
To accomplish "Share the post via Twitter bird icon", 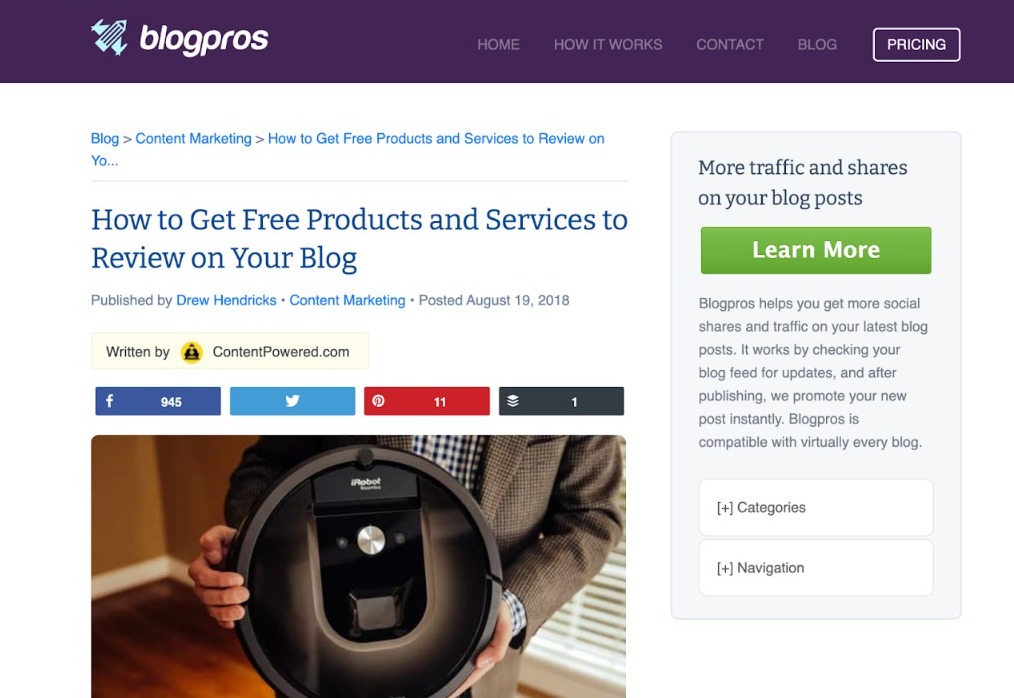I will (x=292, y=401).
